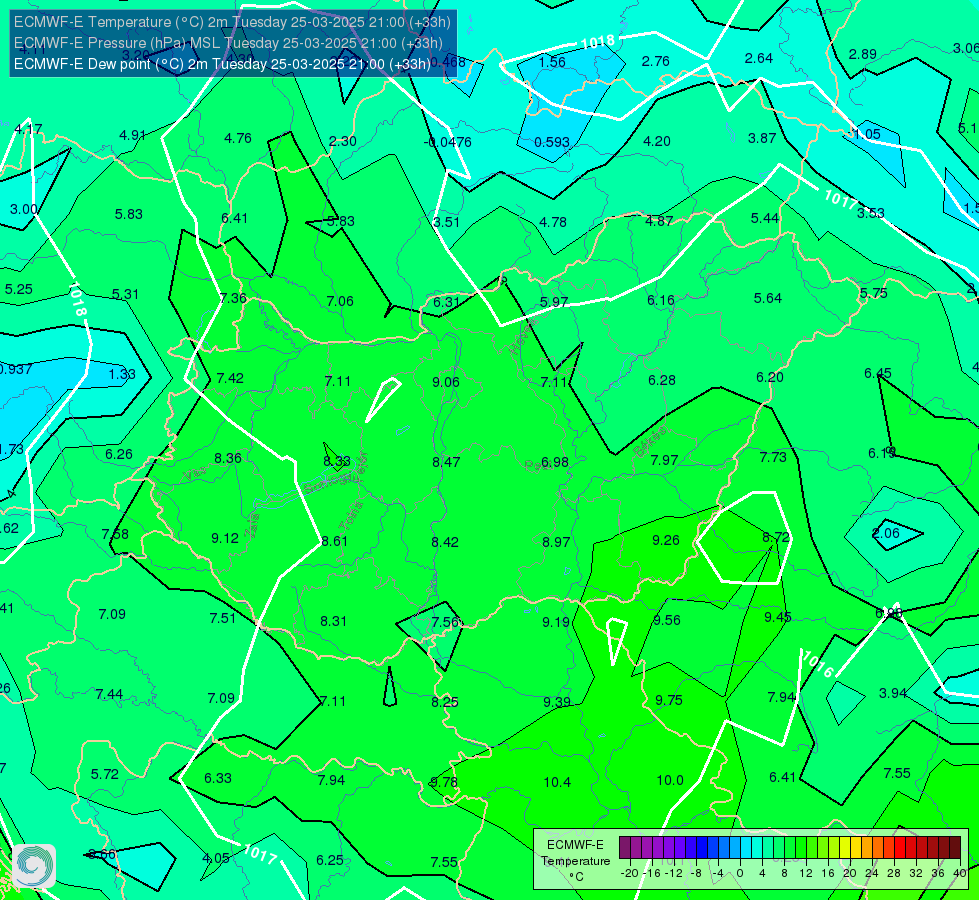Click the map value 8.47
Viewport: 979px width, 900px height.
[x=446, y=462]
